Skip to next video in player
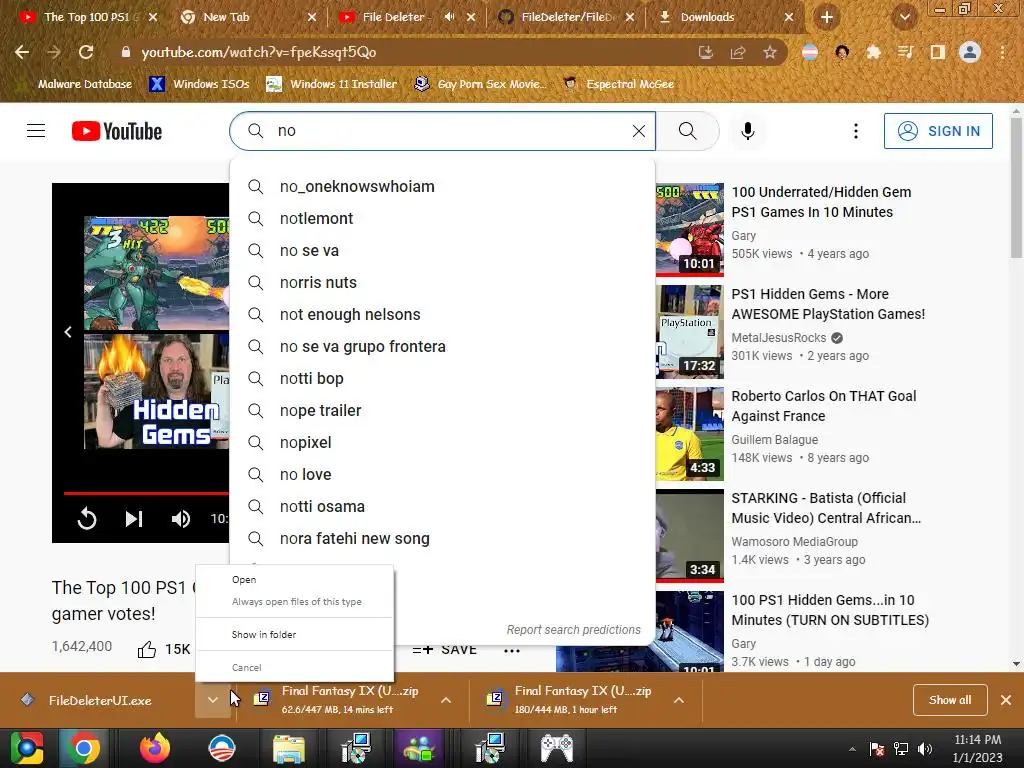 point(134,519)
